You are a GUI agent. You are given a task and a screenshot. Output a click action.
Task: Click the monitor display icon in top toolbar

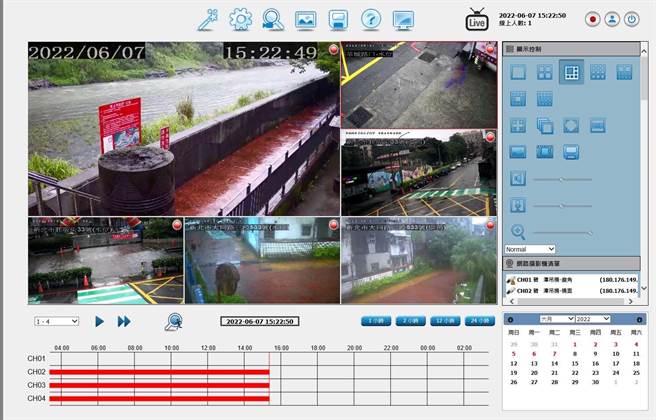403,19
